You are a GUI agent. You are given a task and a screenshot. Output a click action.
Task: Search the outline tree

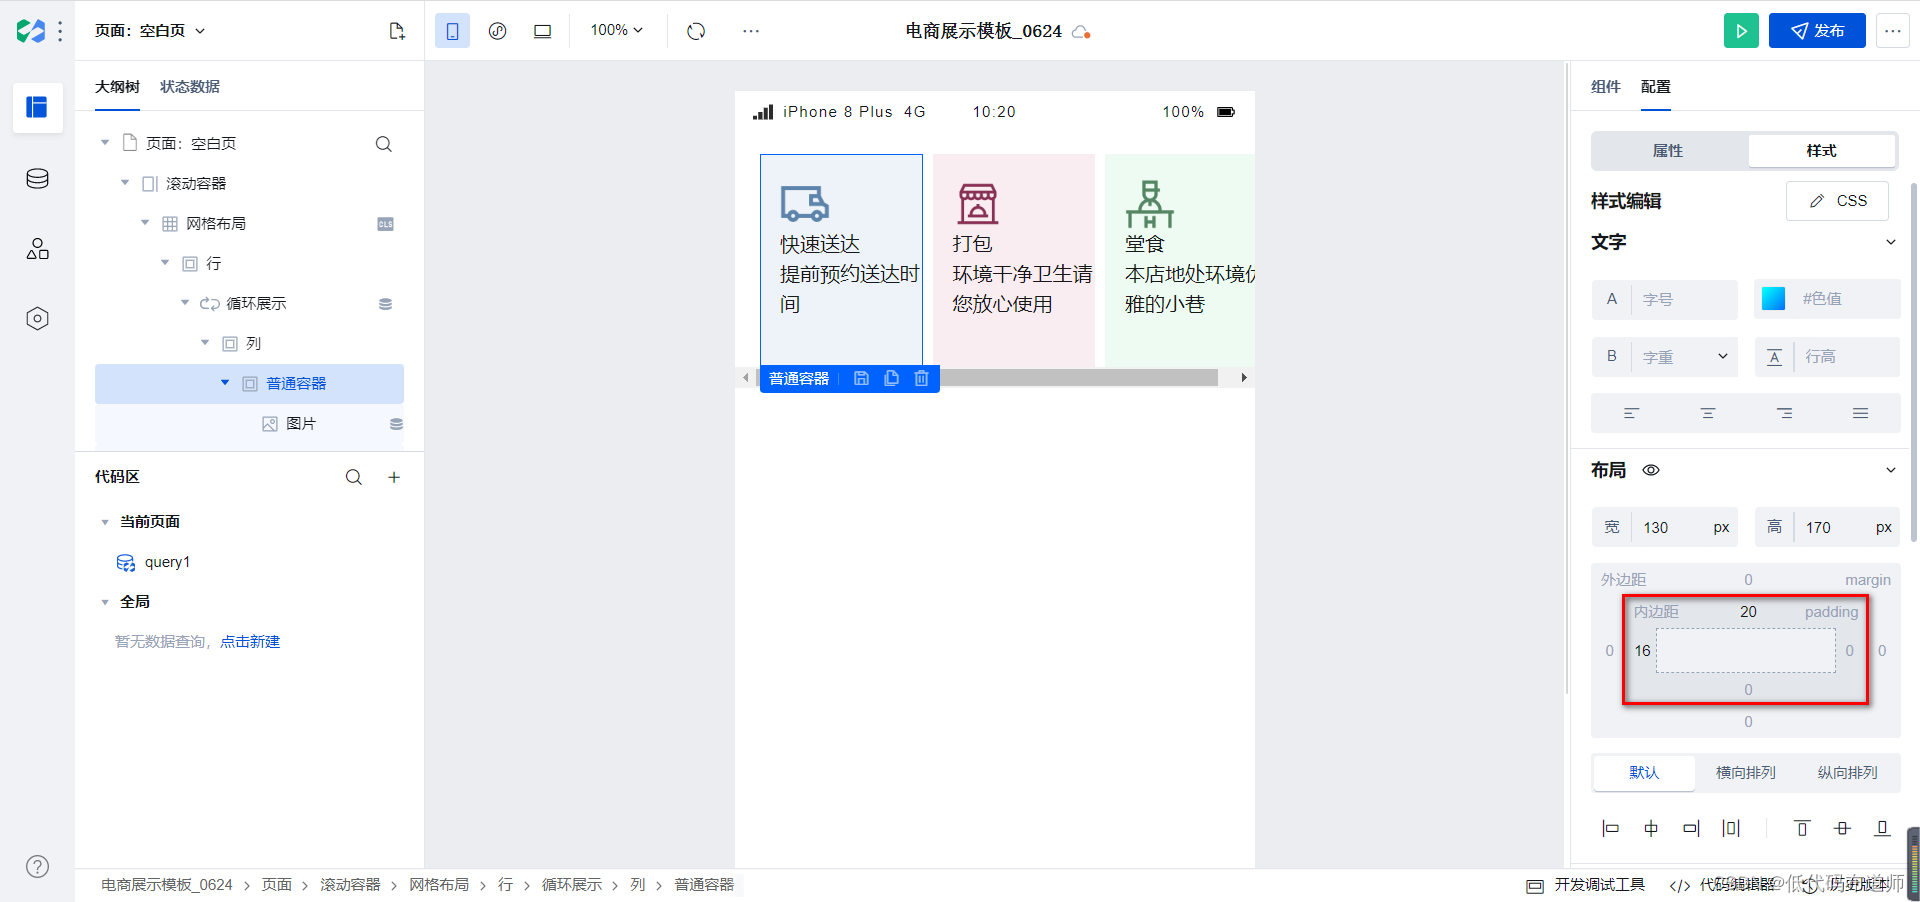383,144
